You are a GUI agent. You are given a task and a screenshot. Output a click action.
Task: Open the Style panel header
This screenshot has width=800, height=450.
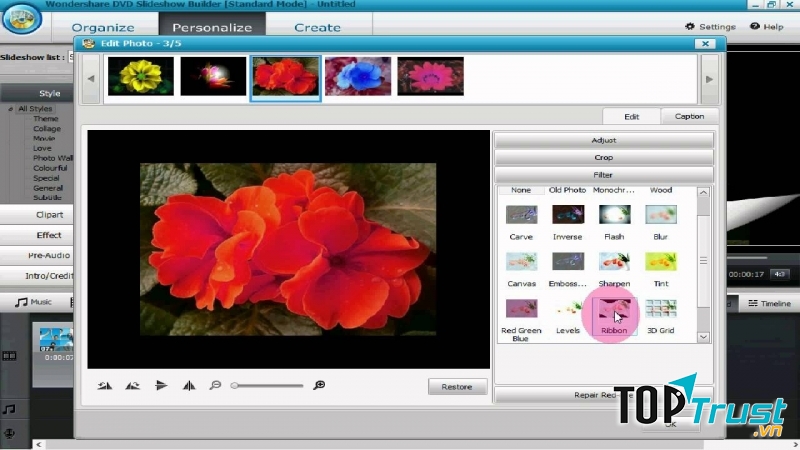tap(49, 93)
